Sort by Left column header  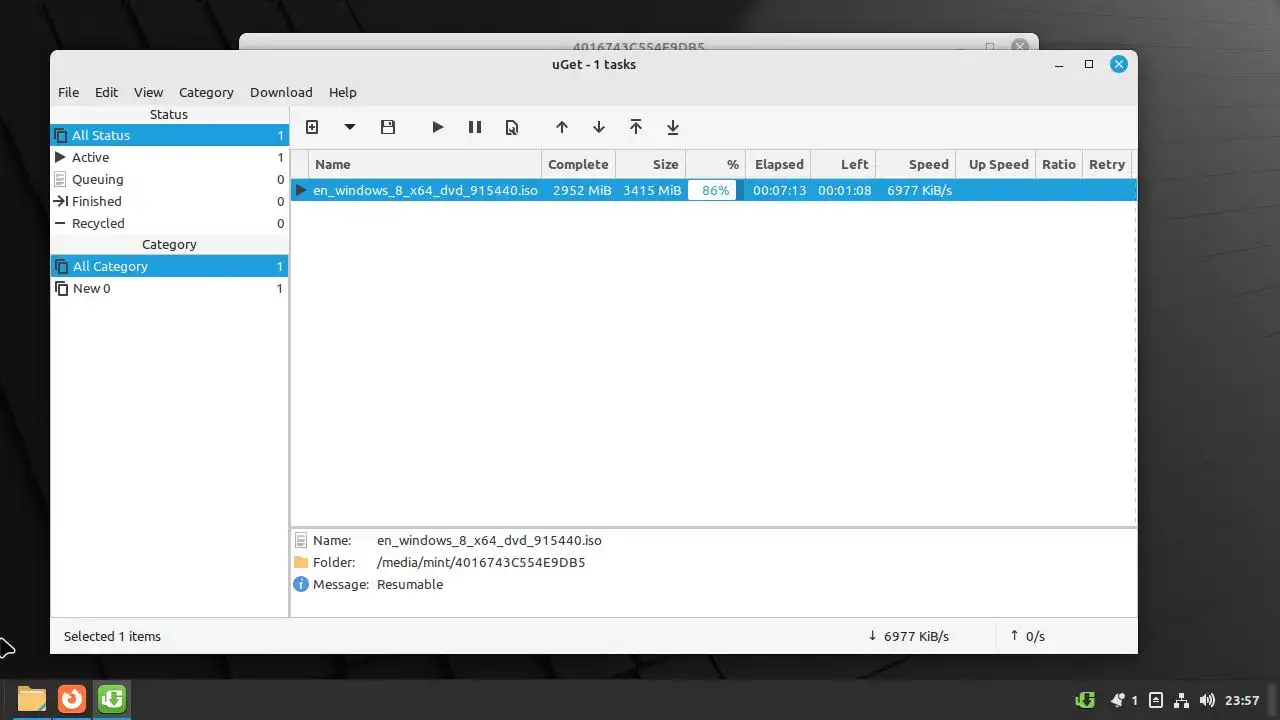(843, 164)
